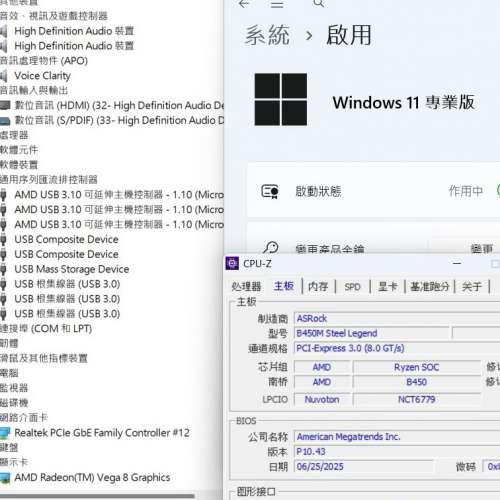
Task: Click the PCI-Express 3.0 bus spec field
Action: 397,348
